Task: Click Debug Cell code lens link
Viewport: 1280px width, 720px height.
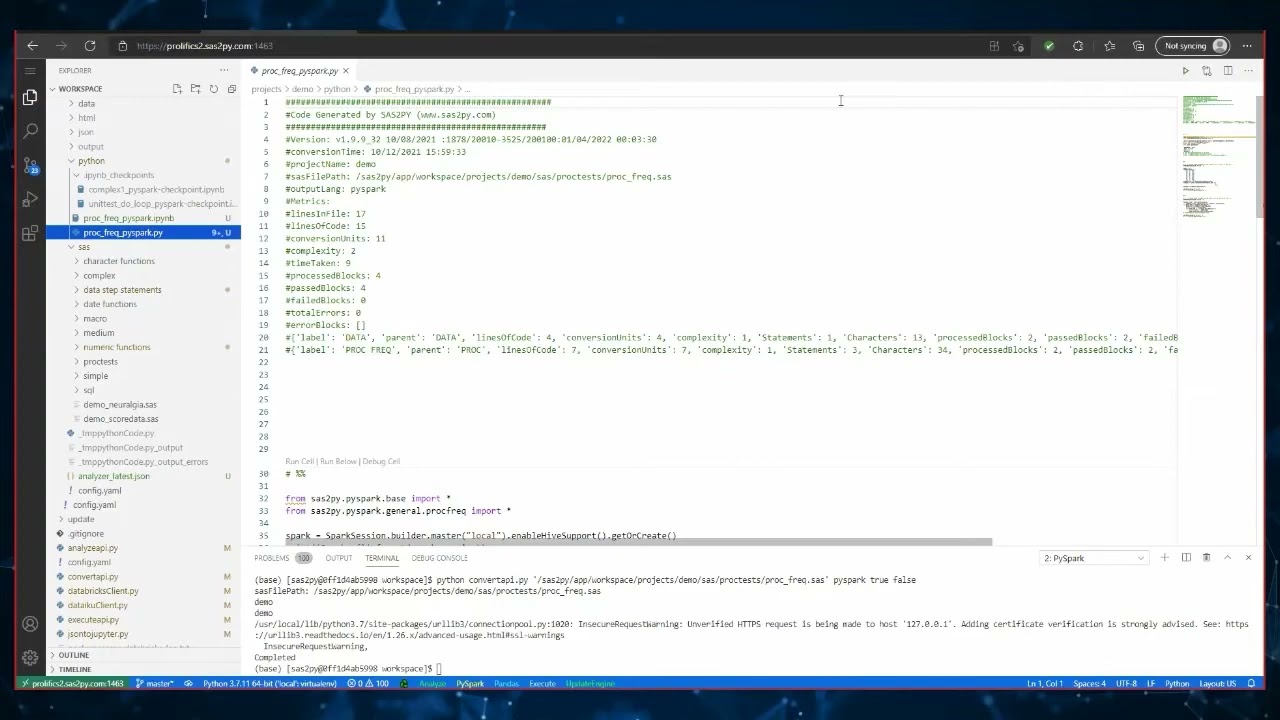Action: [381, 462]
